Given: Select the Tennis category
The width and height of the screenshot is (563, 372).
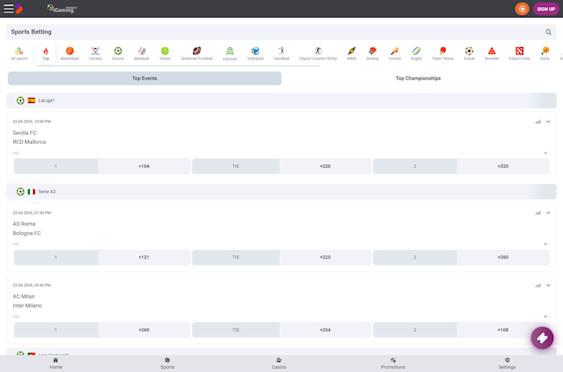Looking at the screenshot, I should pyautogui.click(x=165, y=54).
